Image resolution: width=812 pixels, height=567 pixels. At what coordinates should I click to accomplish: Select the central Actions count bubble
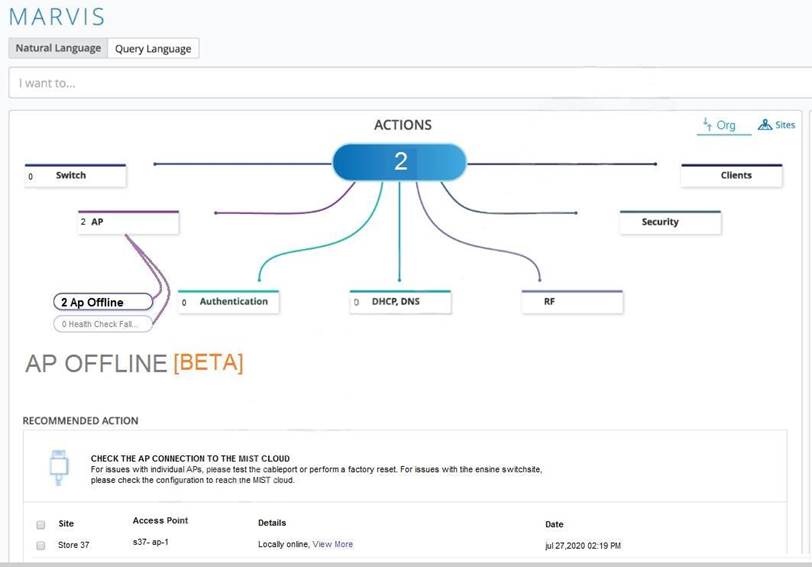(400, 162)
